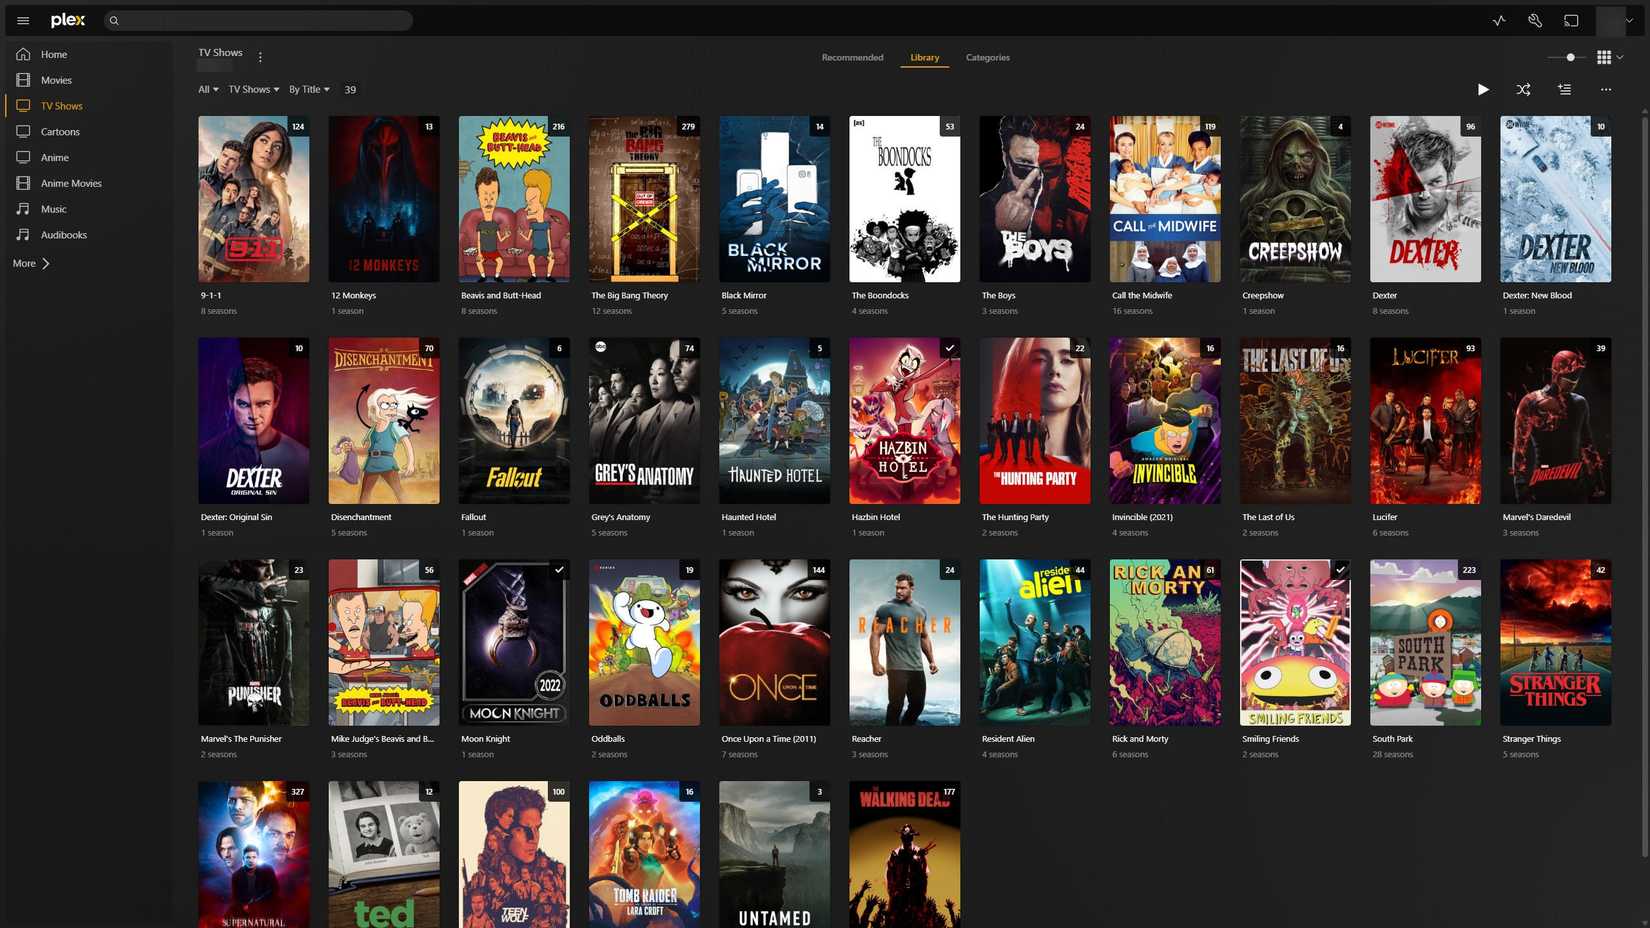Expand the More sidebar section
Viewport: 1650px width, 928px height.
31,264
